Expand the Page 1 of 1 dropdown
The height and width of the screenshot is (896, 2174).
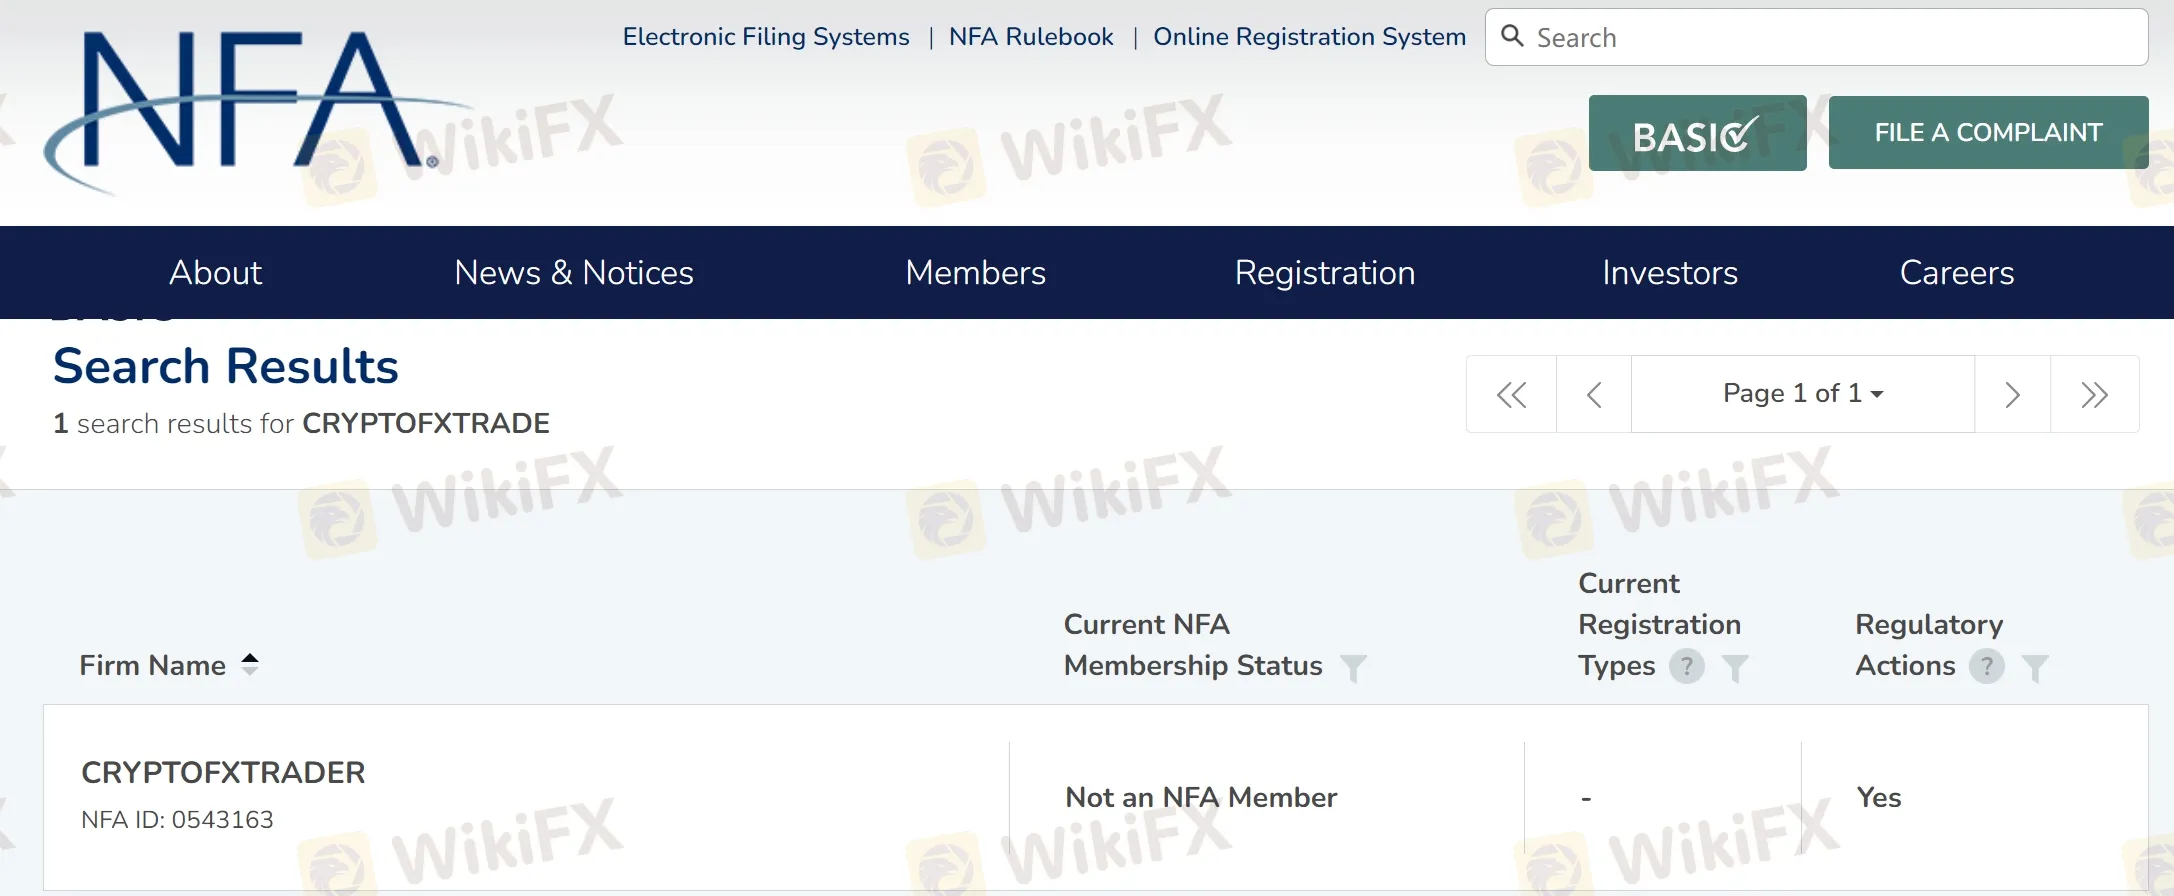coord(1803,394)
